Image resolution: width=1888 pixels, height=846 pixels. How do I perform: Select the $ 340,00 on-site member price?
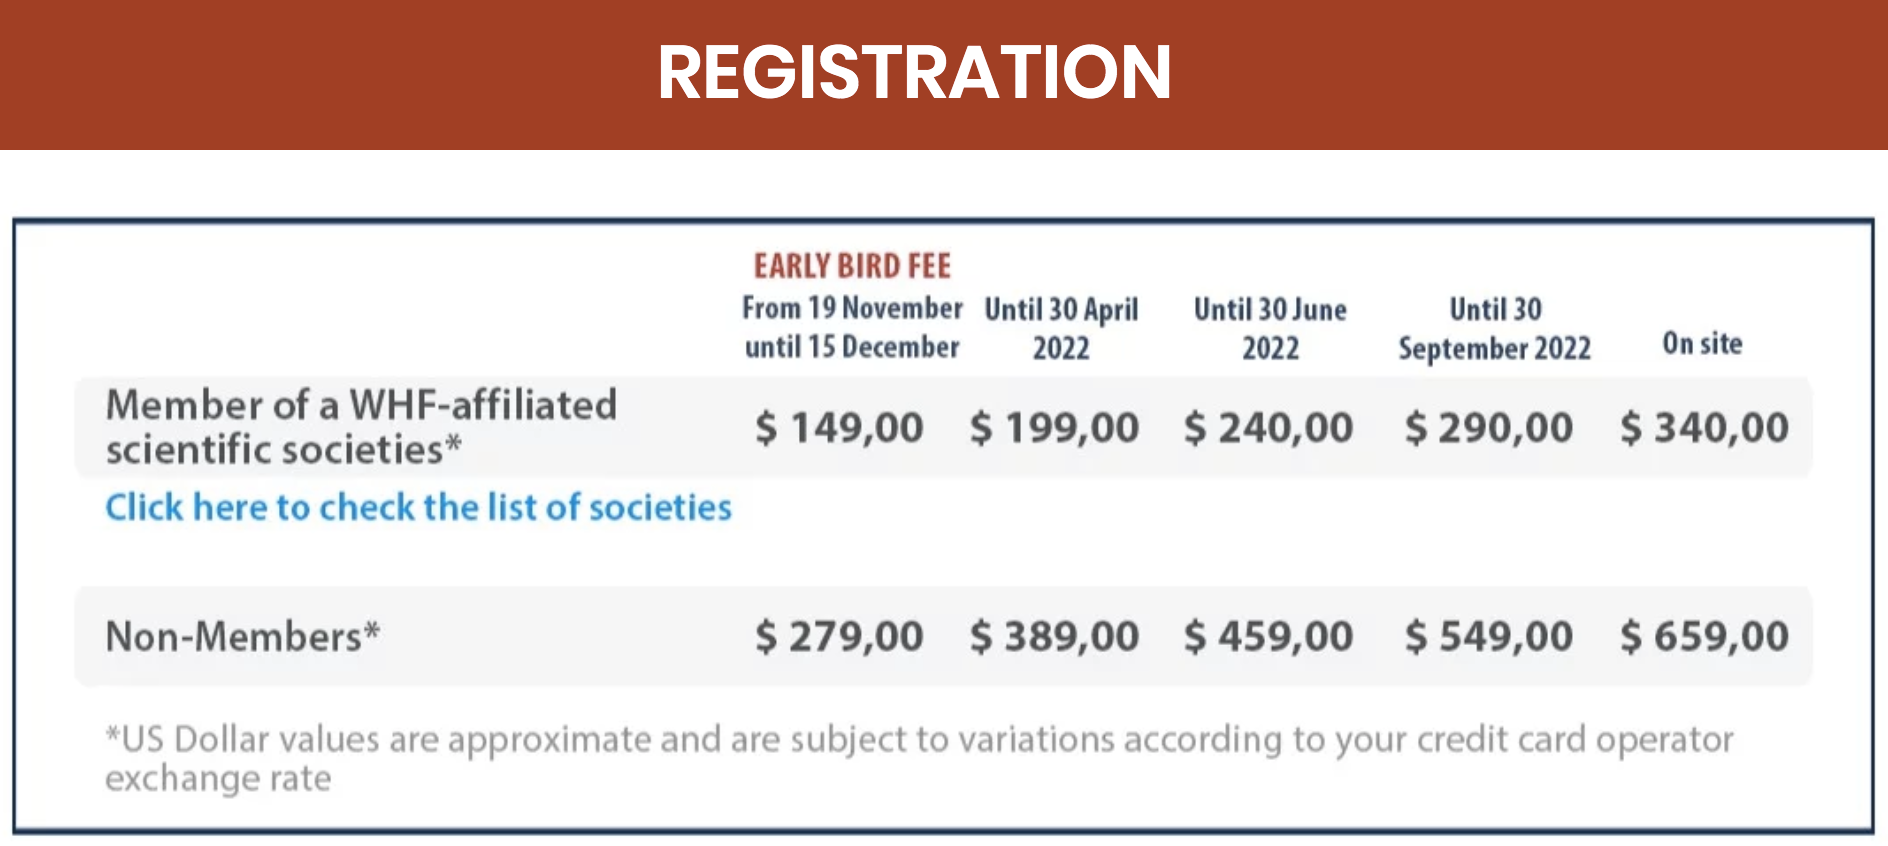[1704, 428]
